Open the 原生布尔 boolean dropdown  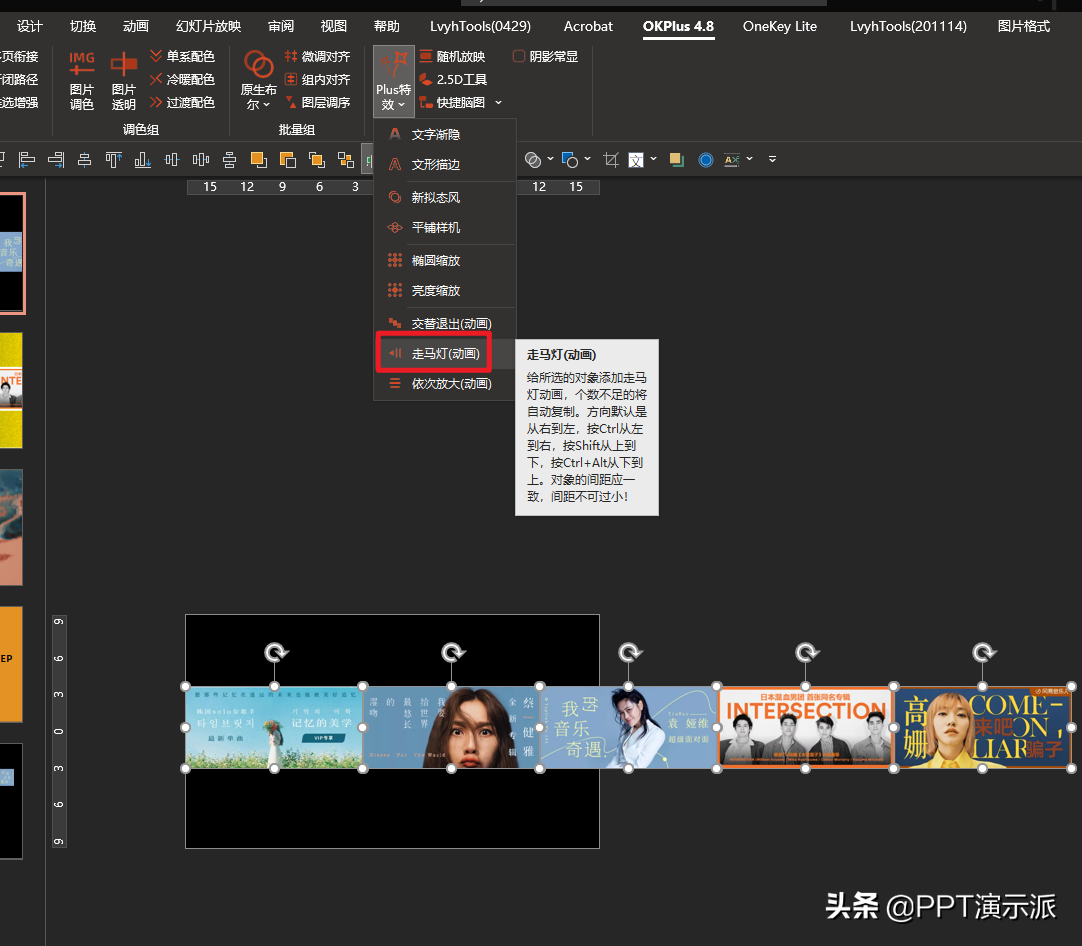tap(258, 81)
